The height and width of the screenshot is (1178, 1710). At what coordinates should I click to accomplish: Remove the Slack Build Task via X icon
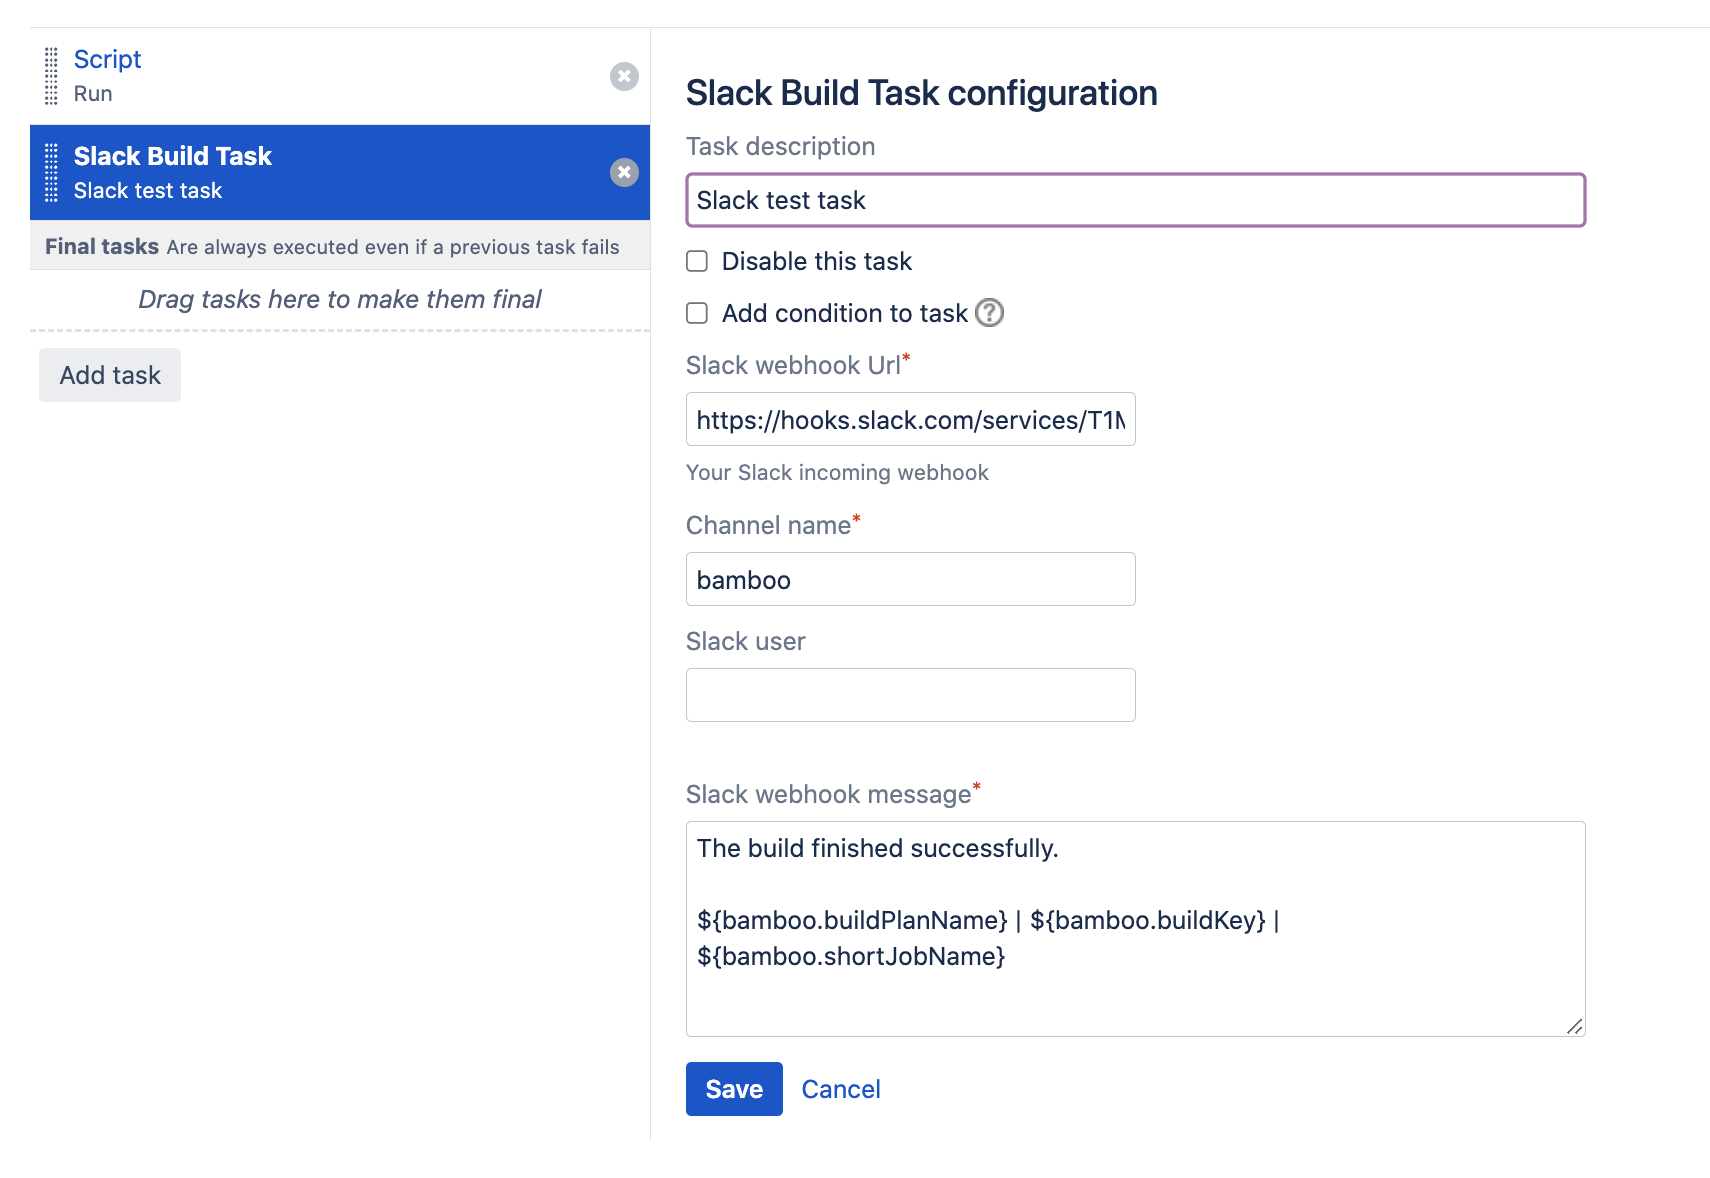point(624,173)
